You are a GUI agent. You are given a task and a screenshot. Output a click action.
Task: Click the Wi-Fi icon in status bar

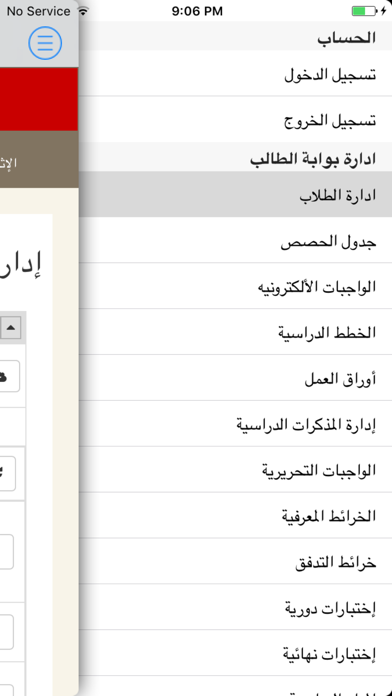tap(83, 11)
